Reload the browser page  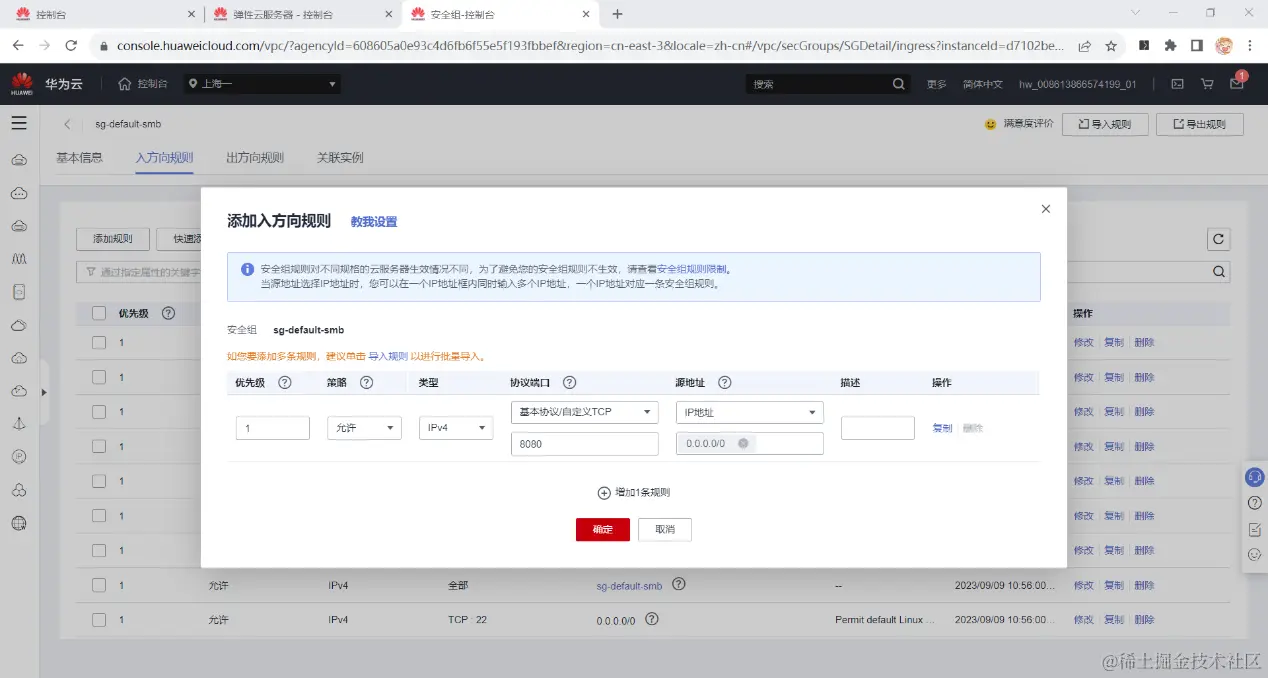click(x=71, y=45)
